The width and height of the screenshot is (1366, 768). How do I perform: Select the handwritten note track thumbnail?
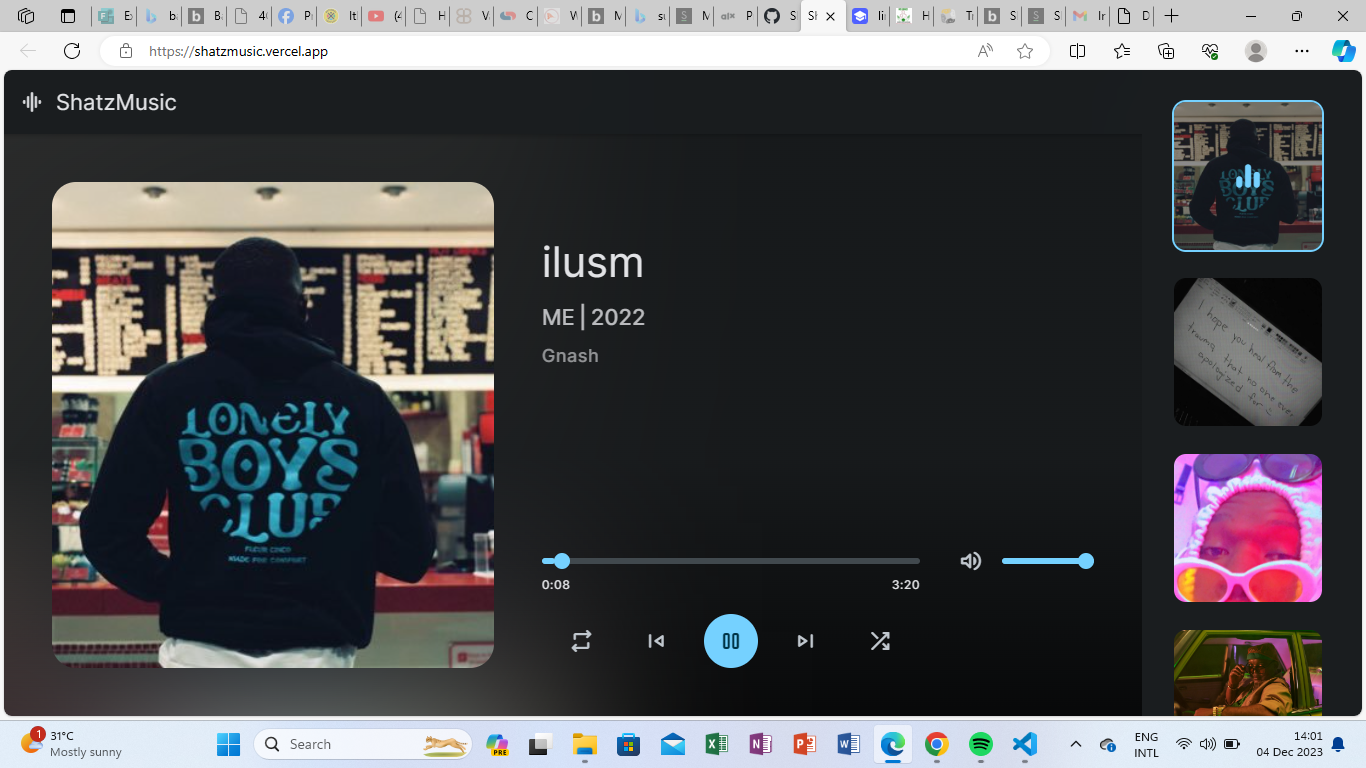(1247, 352)
